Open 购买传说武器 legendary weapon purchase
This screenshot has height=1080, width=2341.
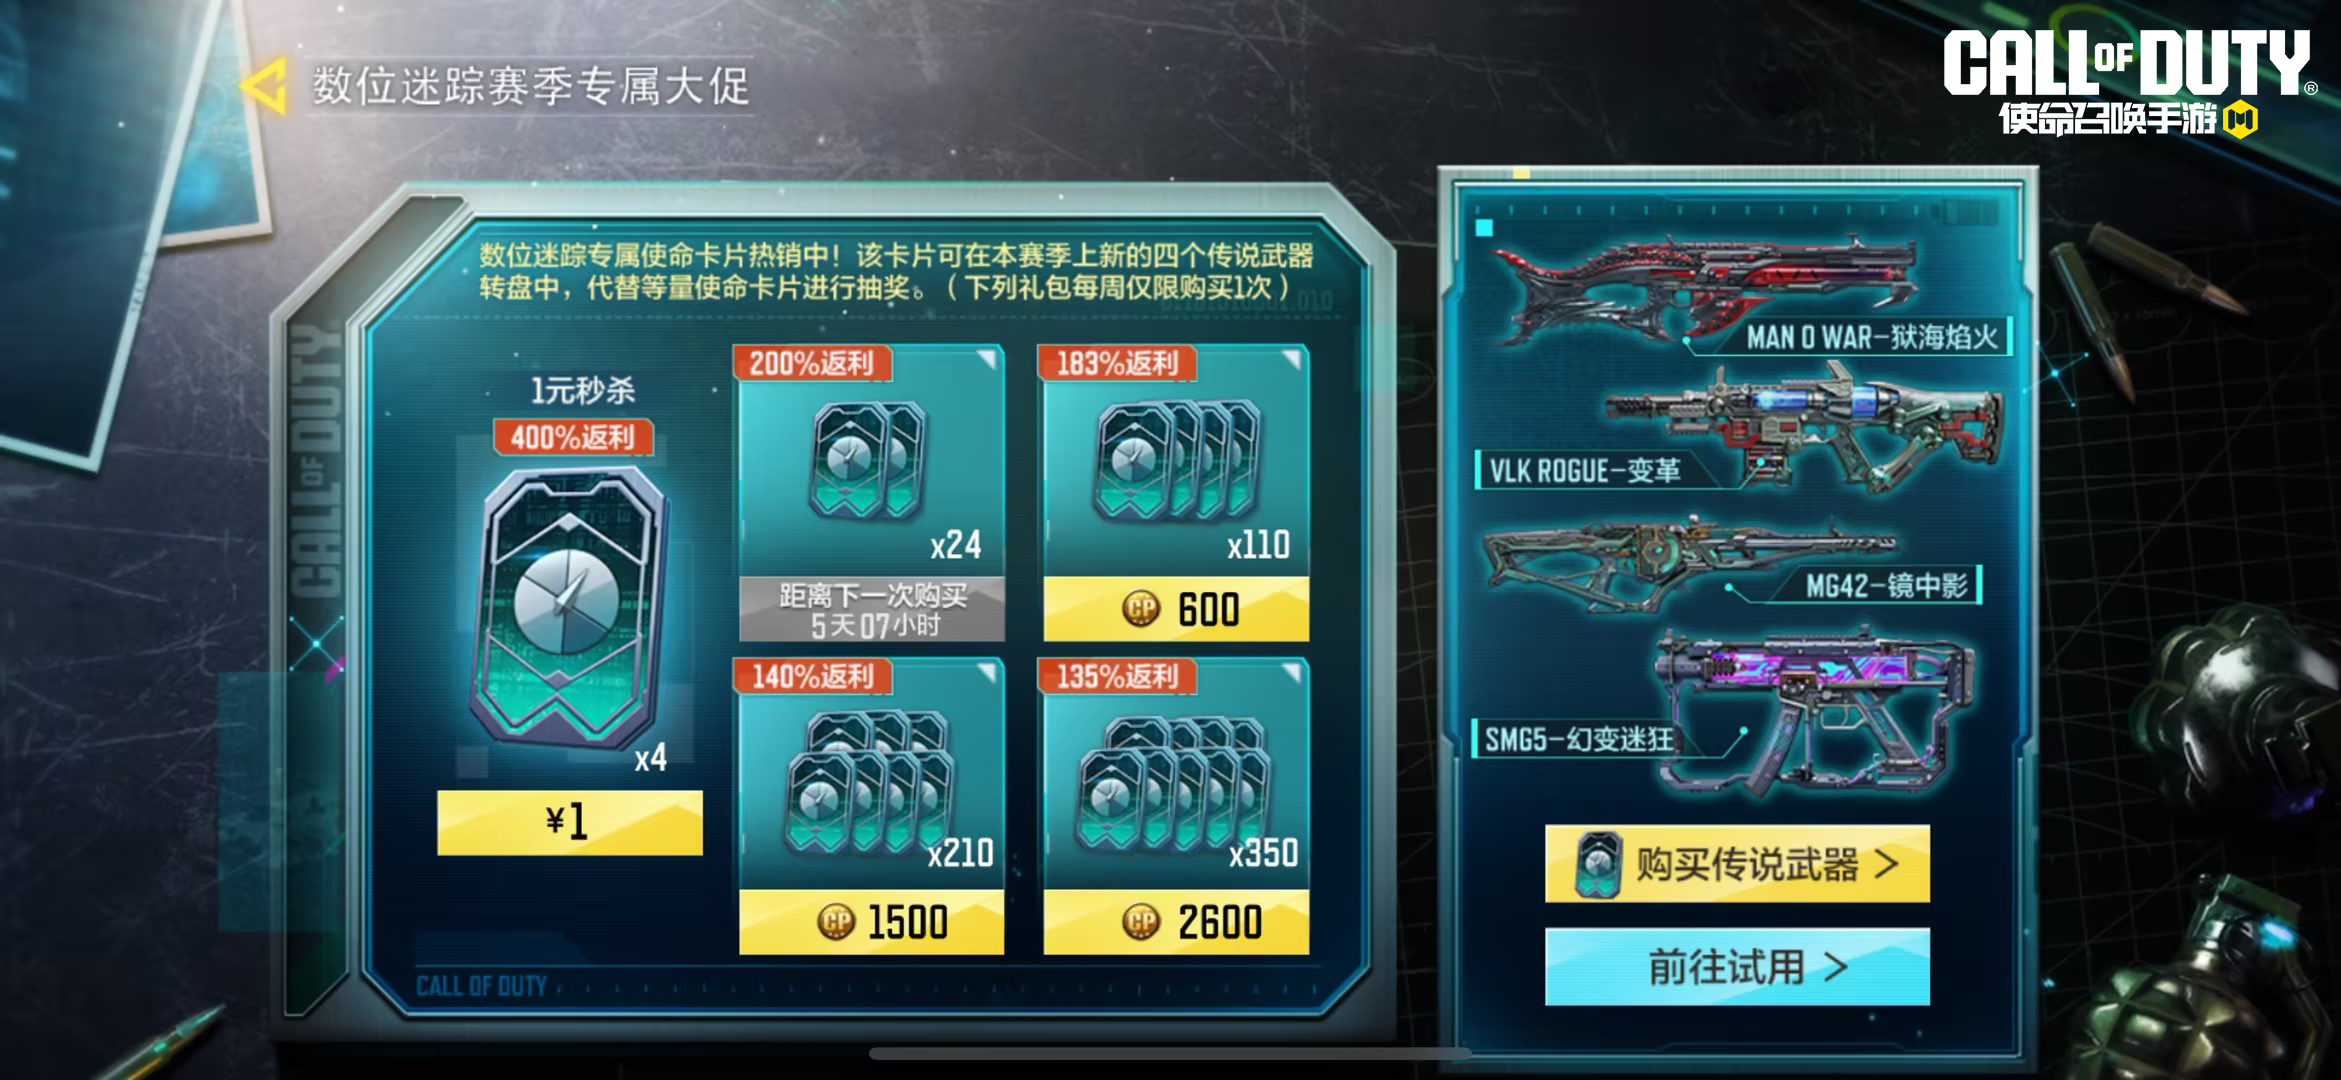(x=1737, y=864)
